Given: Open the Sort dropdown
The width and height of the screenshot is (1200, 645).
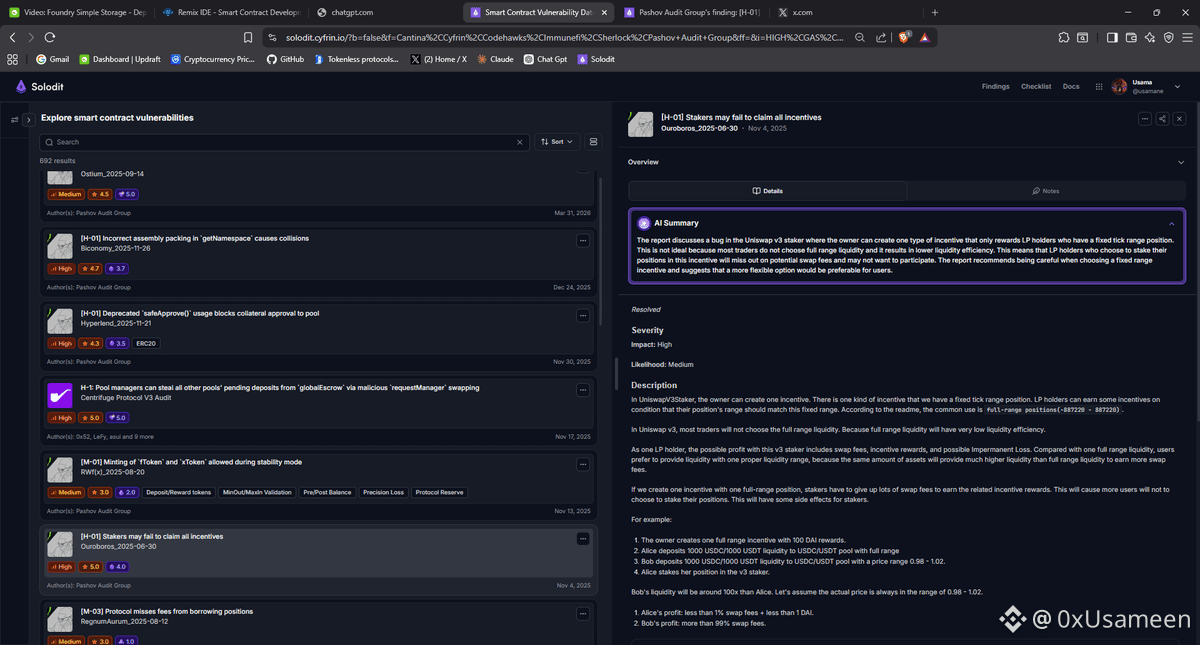Looking at the screenshot, I should (556, 142).
